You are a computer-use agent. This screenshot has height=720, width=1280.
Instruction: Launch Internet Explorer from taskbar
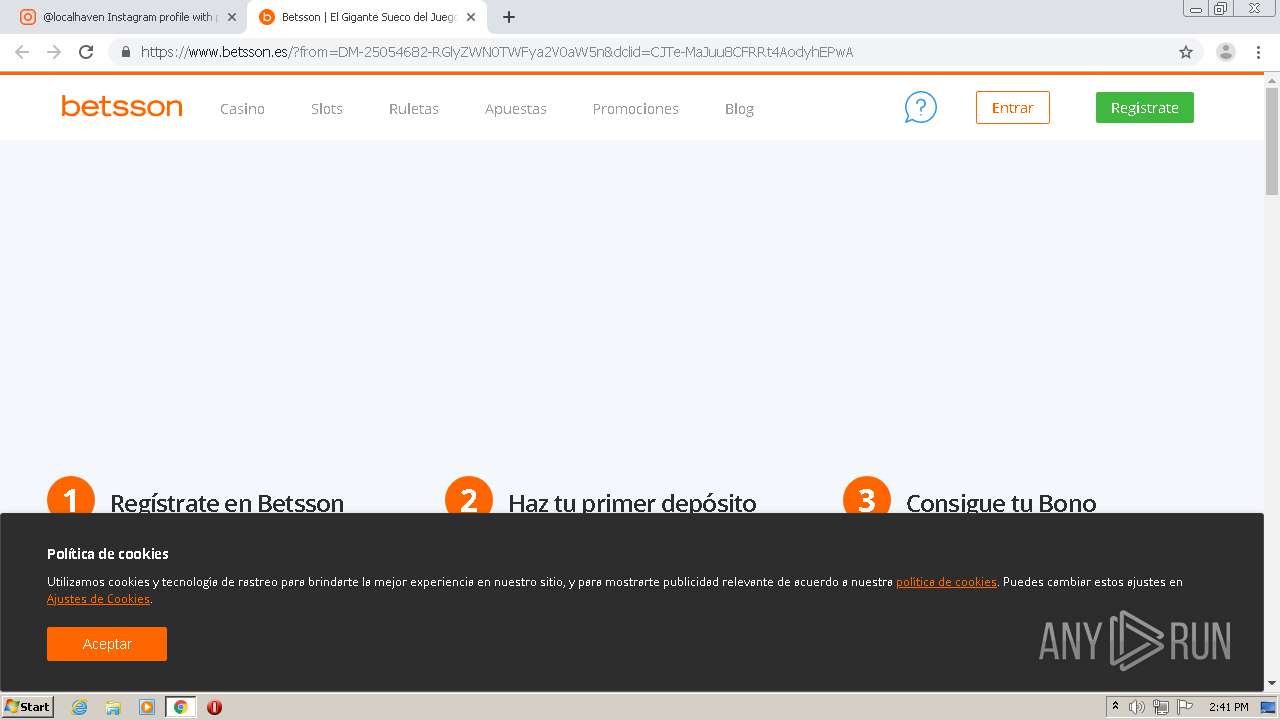(x=79, y=707)
